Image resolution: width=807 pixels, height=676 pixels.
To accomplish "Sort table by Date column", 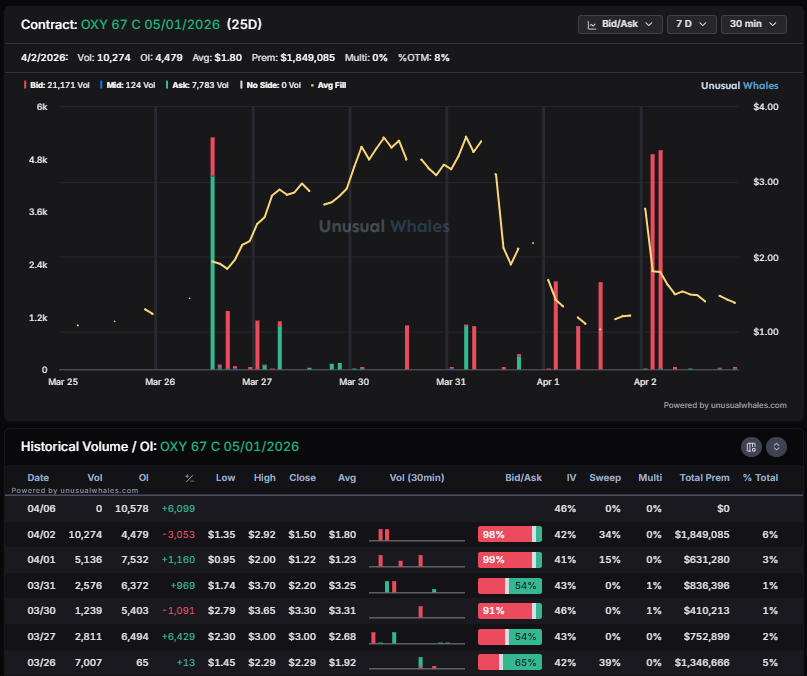I will point(38,478).
